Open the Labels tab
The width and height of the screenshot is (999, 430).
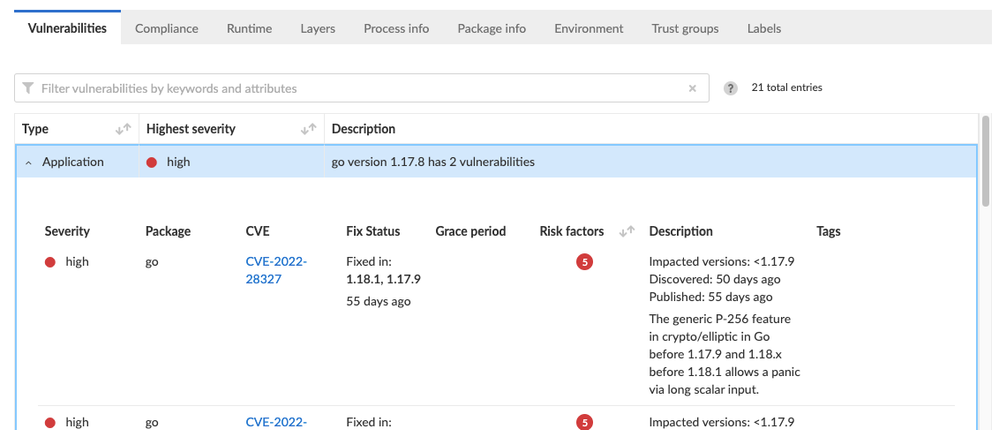[x=764, y=28]
